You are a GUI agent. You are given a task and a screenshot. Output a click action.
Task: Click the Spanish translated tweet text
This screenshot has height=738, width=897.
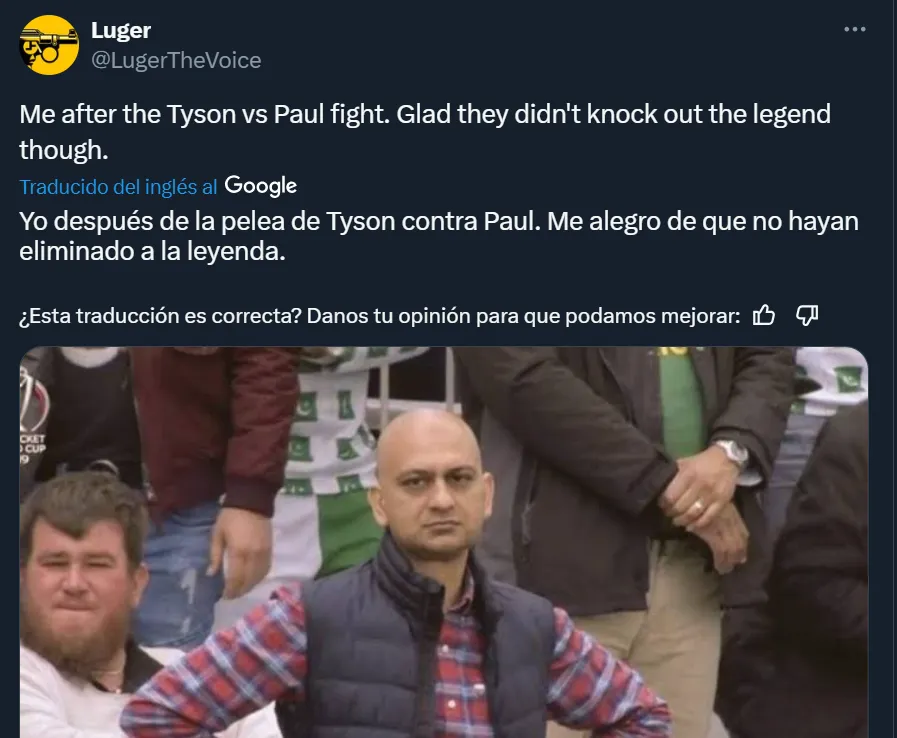439,236
